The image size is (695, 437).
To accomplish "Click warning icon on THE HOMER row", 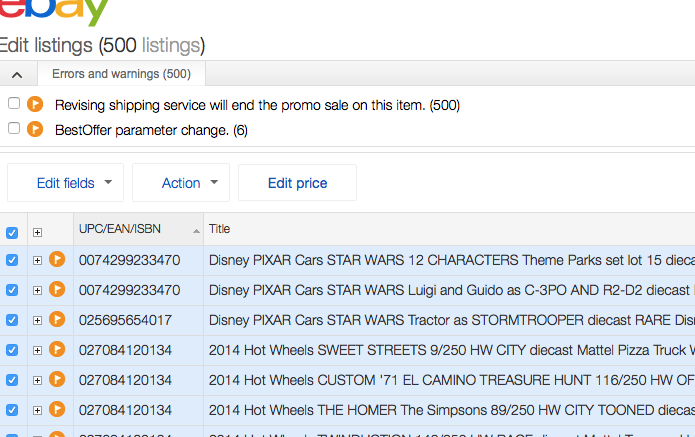I will pos(57,410).
